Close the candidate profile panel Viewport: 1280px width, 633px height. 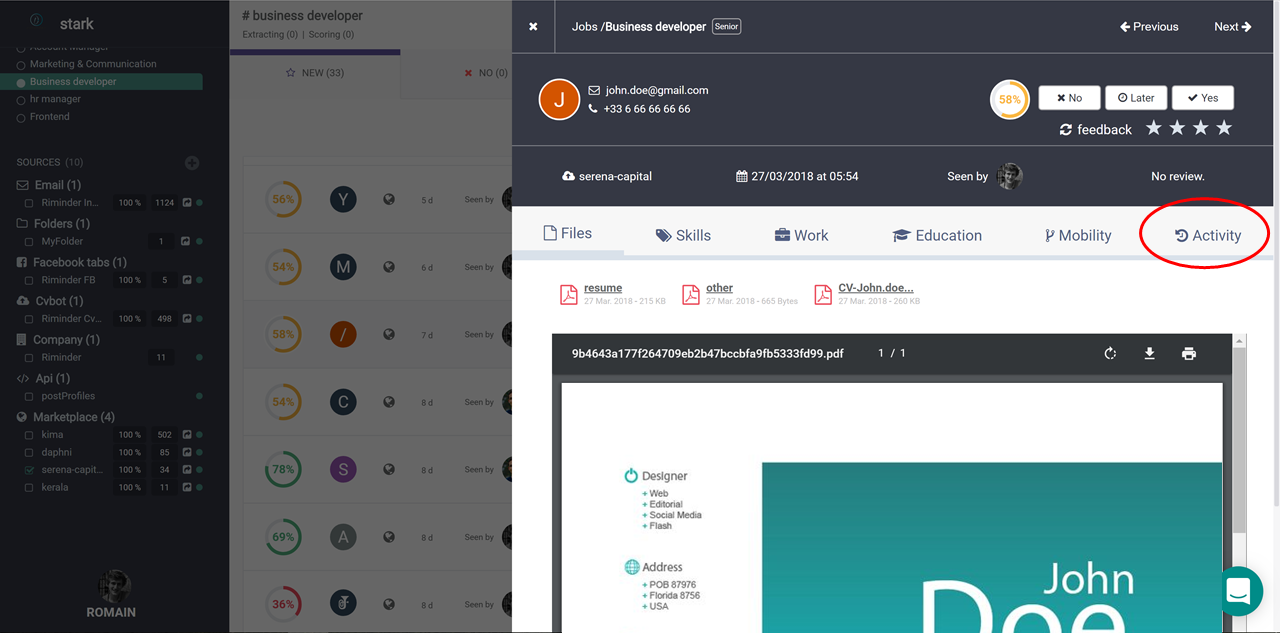click(x=533, y=27)
